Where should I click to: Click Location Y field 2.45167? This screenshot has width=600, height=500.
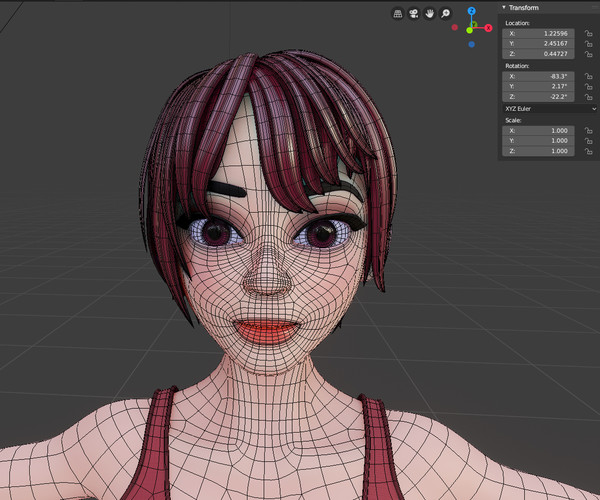pyautogui.click(x=538, y=44)
